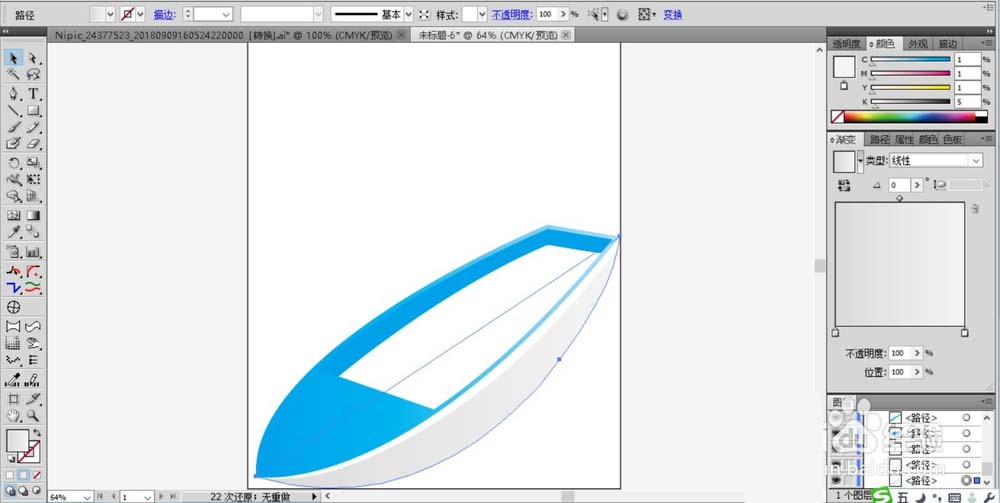Screen dimensions: 1000x503
Task: Select the Direct Selection tool
Action: coord(33,58)
